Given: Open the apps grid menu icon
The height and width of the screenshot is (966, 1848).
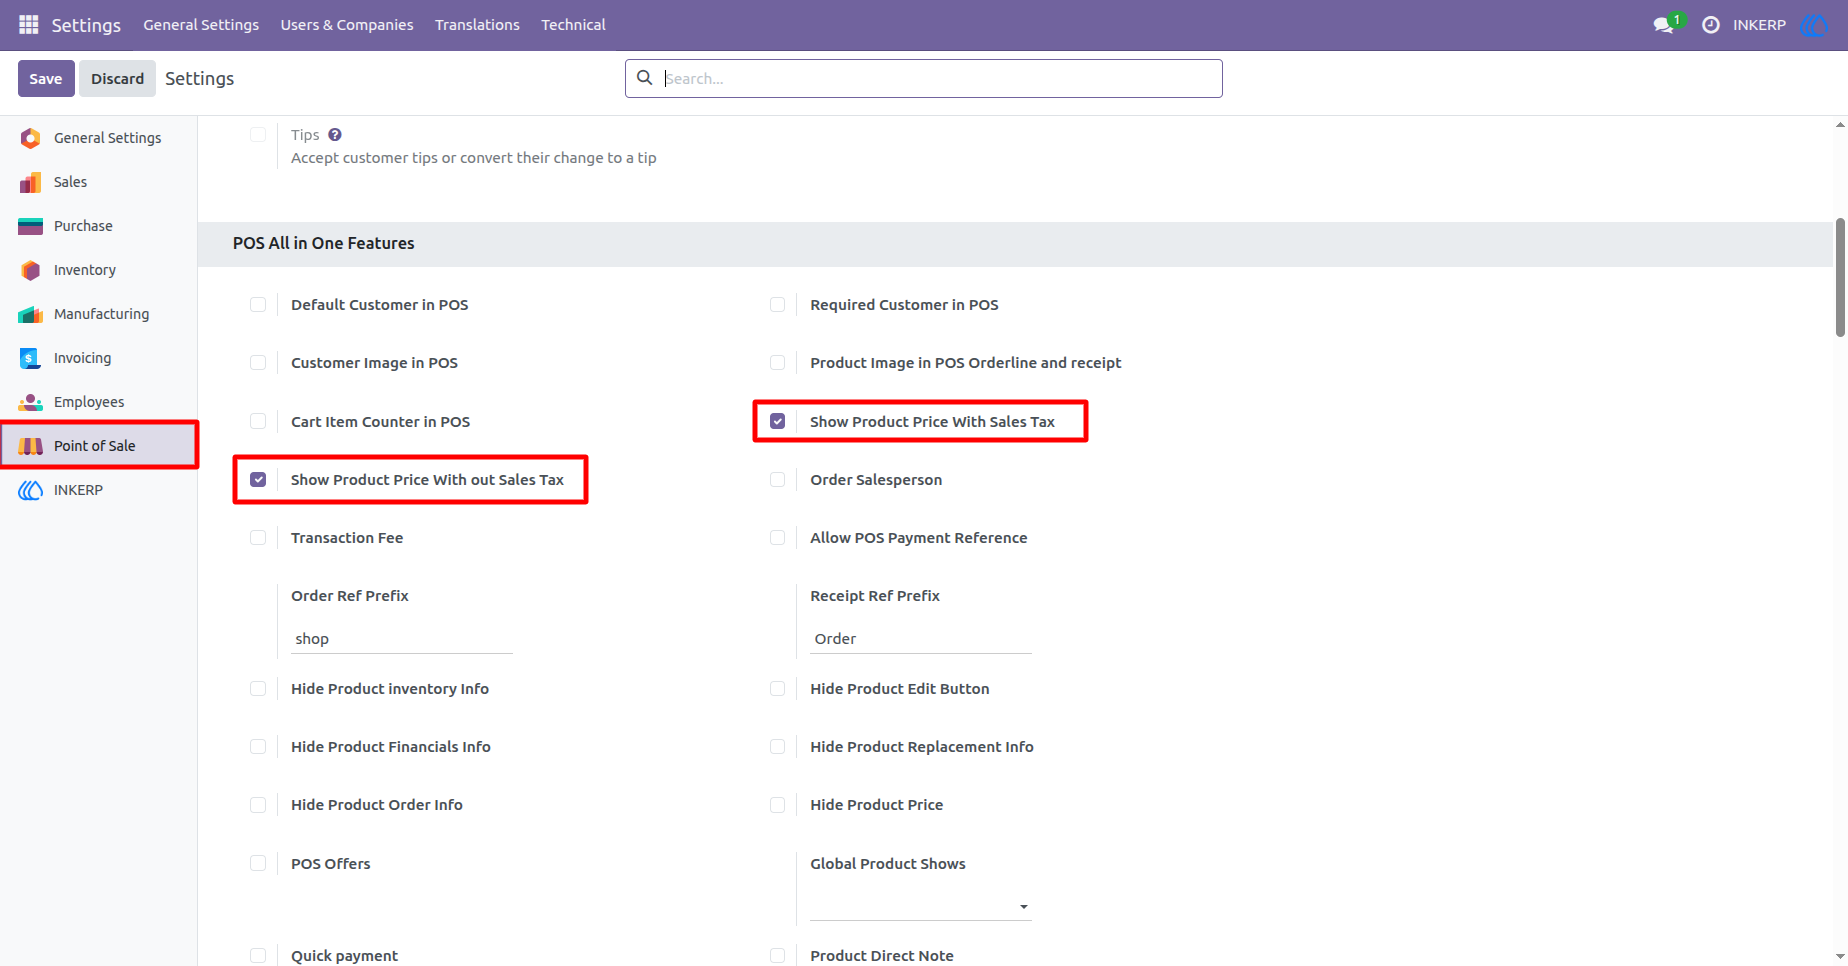Looking at the screenshot, I should 29,24.
